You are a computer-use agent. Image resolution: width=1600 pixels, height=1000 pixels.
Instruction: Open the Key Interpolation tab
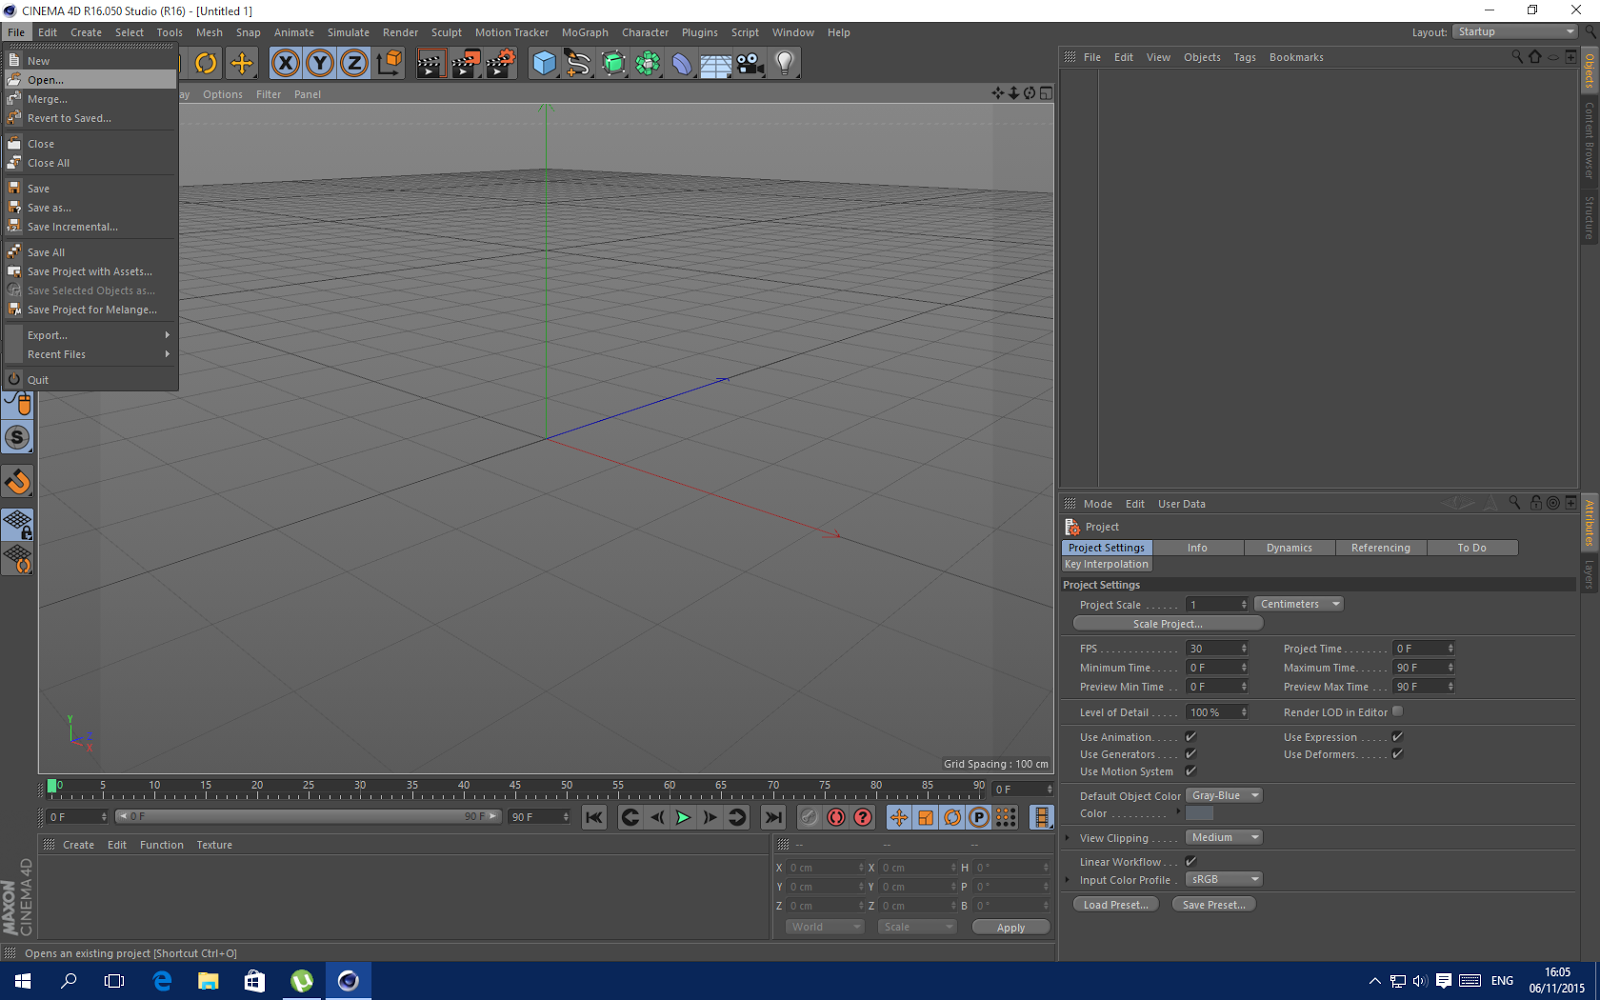click(x=1107, y=564)
